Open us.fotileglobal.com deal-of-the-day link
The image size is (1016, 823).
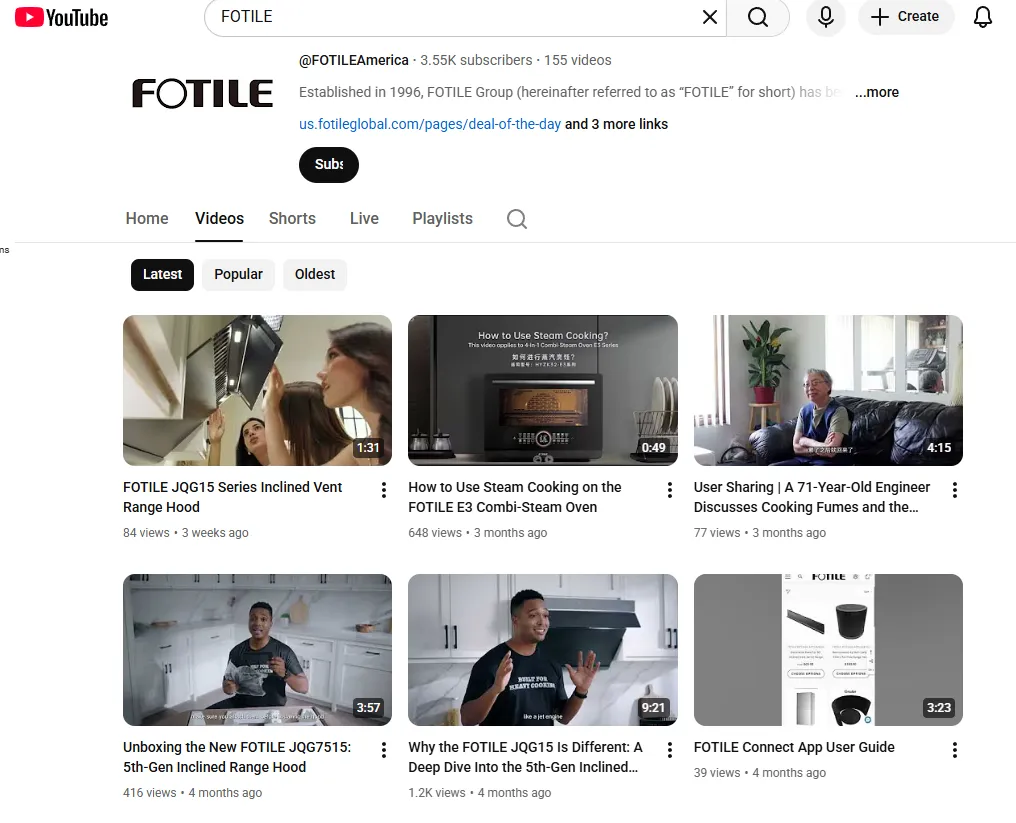[x=430, y=124]
